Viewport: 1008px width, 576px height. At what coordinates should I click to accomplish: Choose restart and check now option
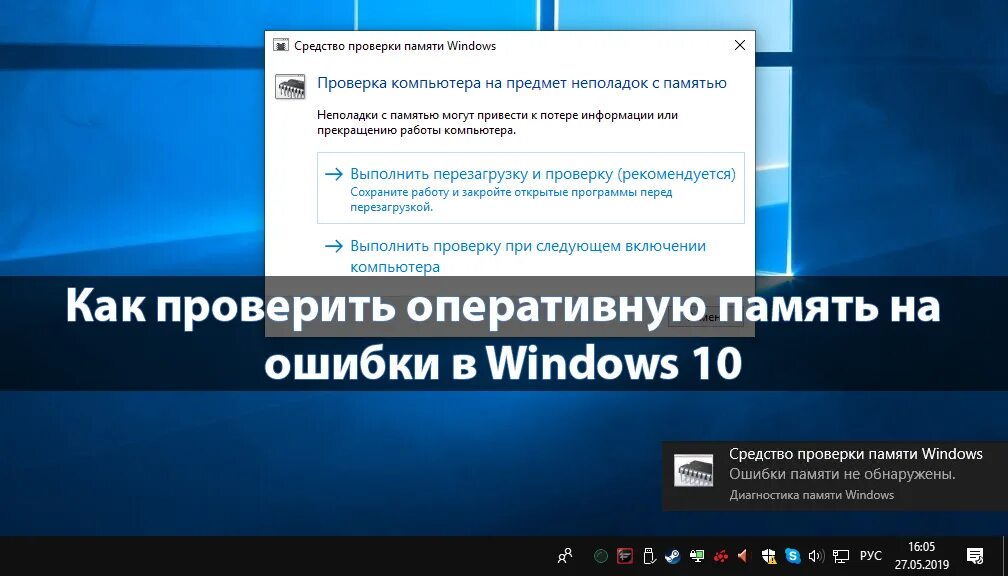click(530, 188)
